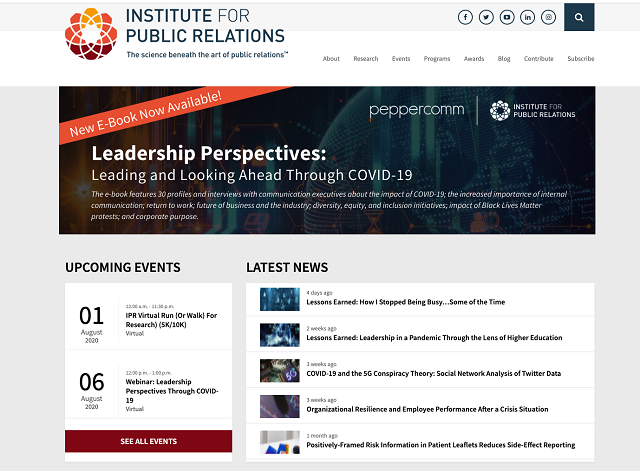The width and height of the screenshot is (640, 471).
Task: Click thumbnail for 'How I Stopped Being Busy'
Action: coord(280,299)
